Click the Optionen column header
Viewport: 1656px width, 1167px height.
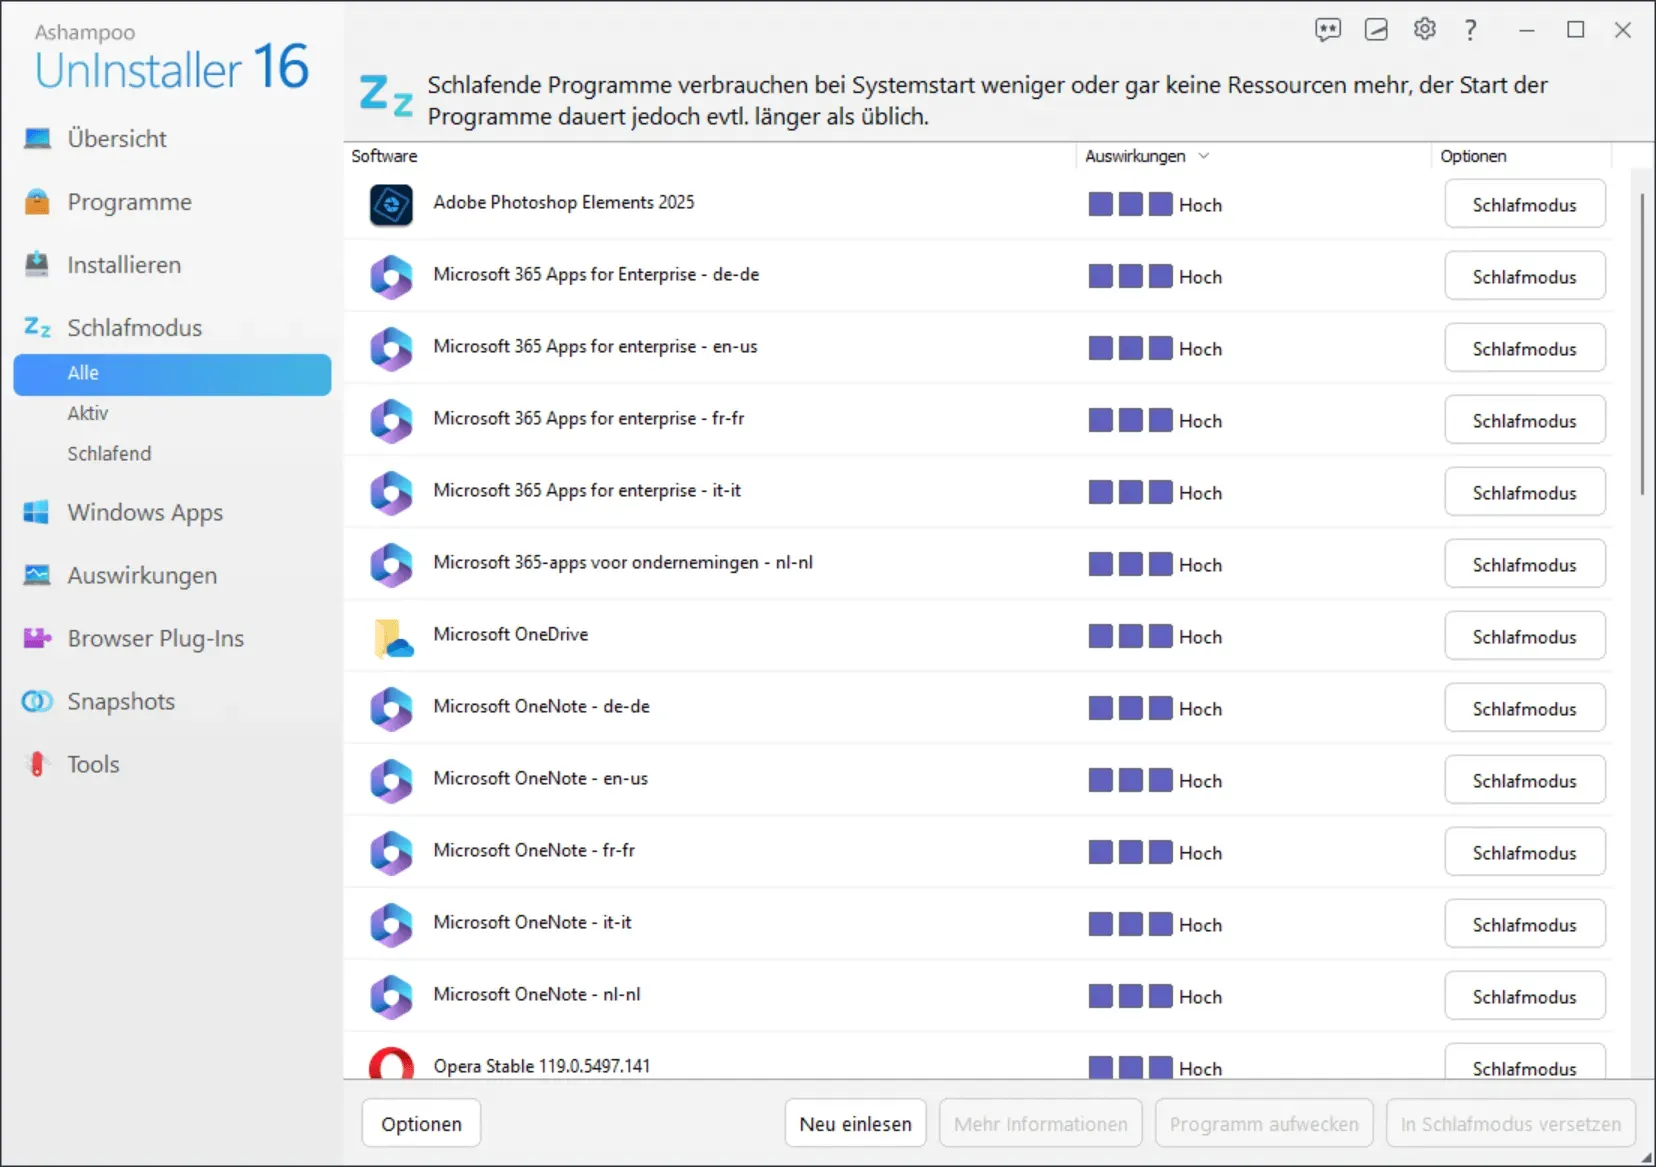click(1473, 156)
